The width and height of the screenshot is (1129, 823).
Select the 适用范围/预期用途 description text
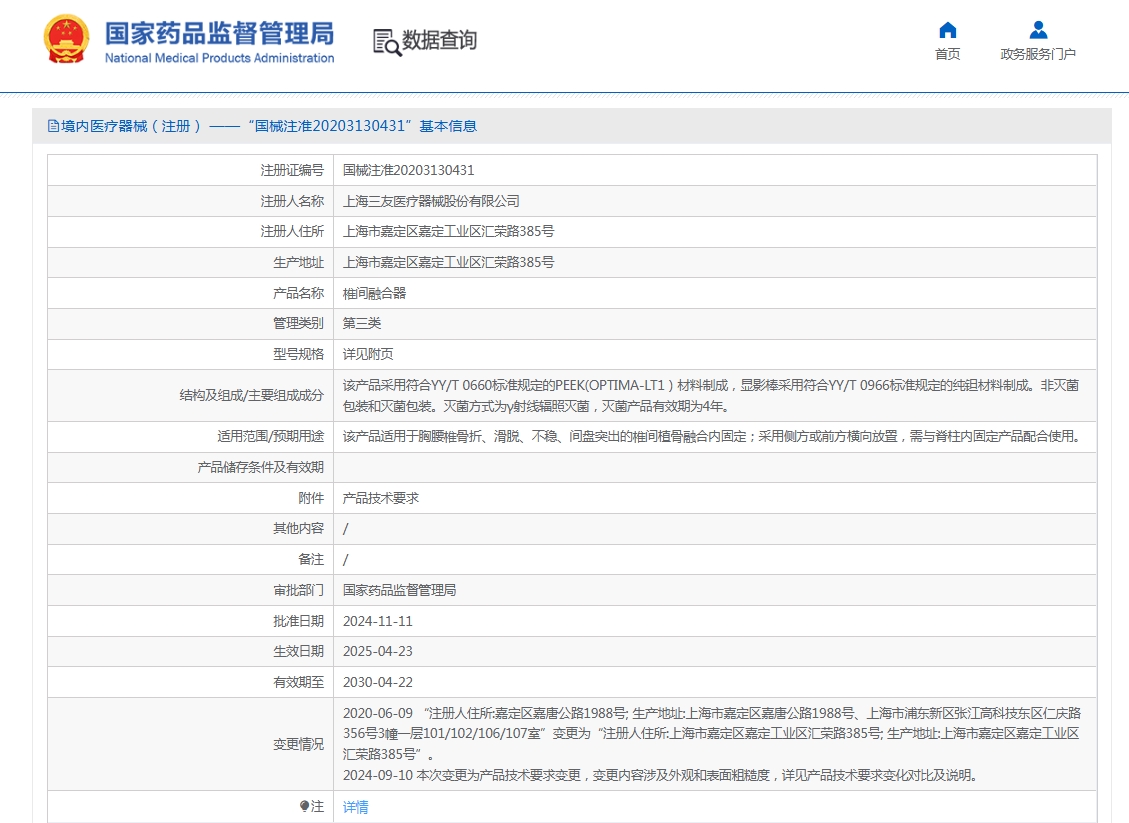click(x=711, y=437)
